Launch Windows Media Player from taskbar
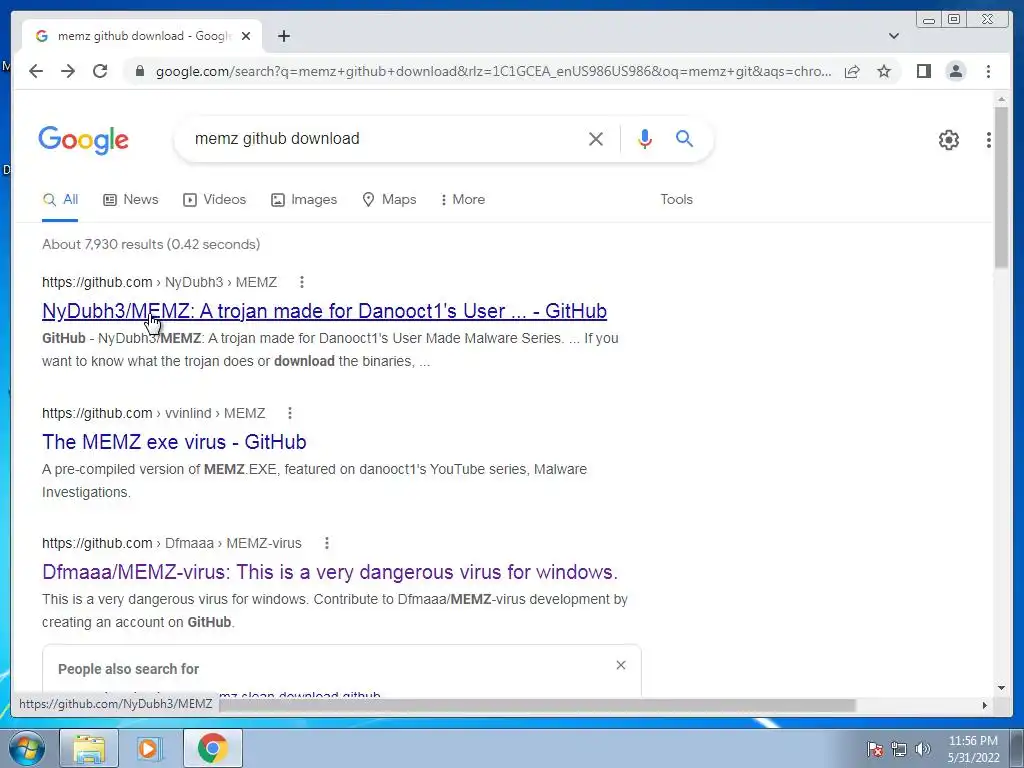The height and width of the screenshot is (768, 1024). coord(149,748)
